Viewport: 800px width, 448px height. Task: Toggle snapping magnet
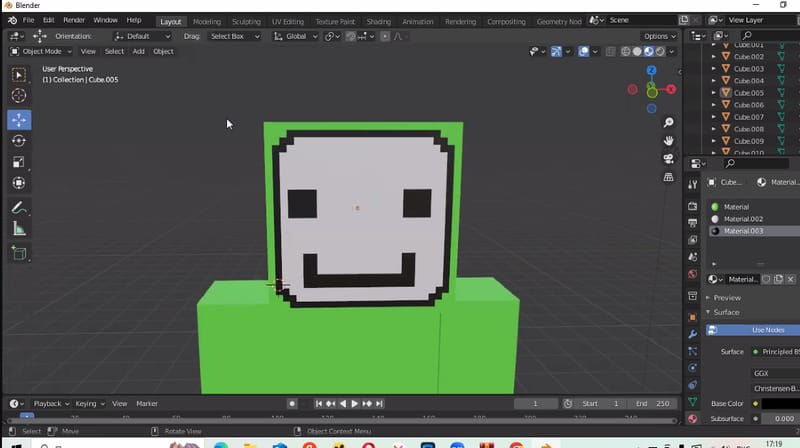(x=351, y=36)
